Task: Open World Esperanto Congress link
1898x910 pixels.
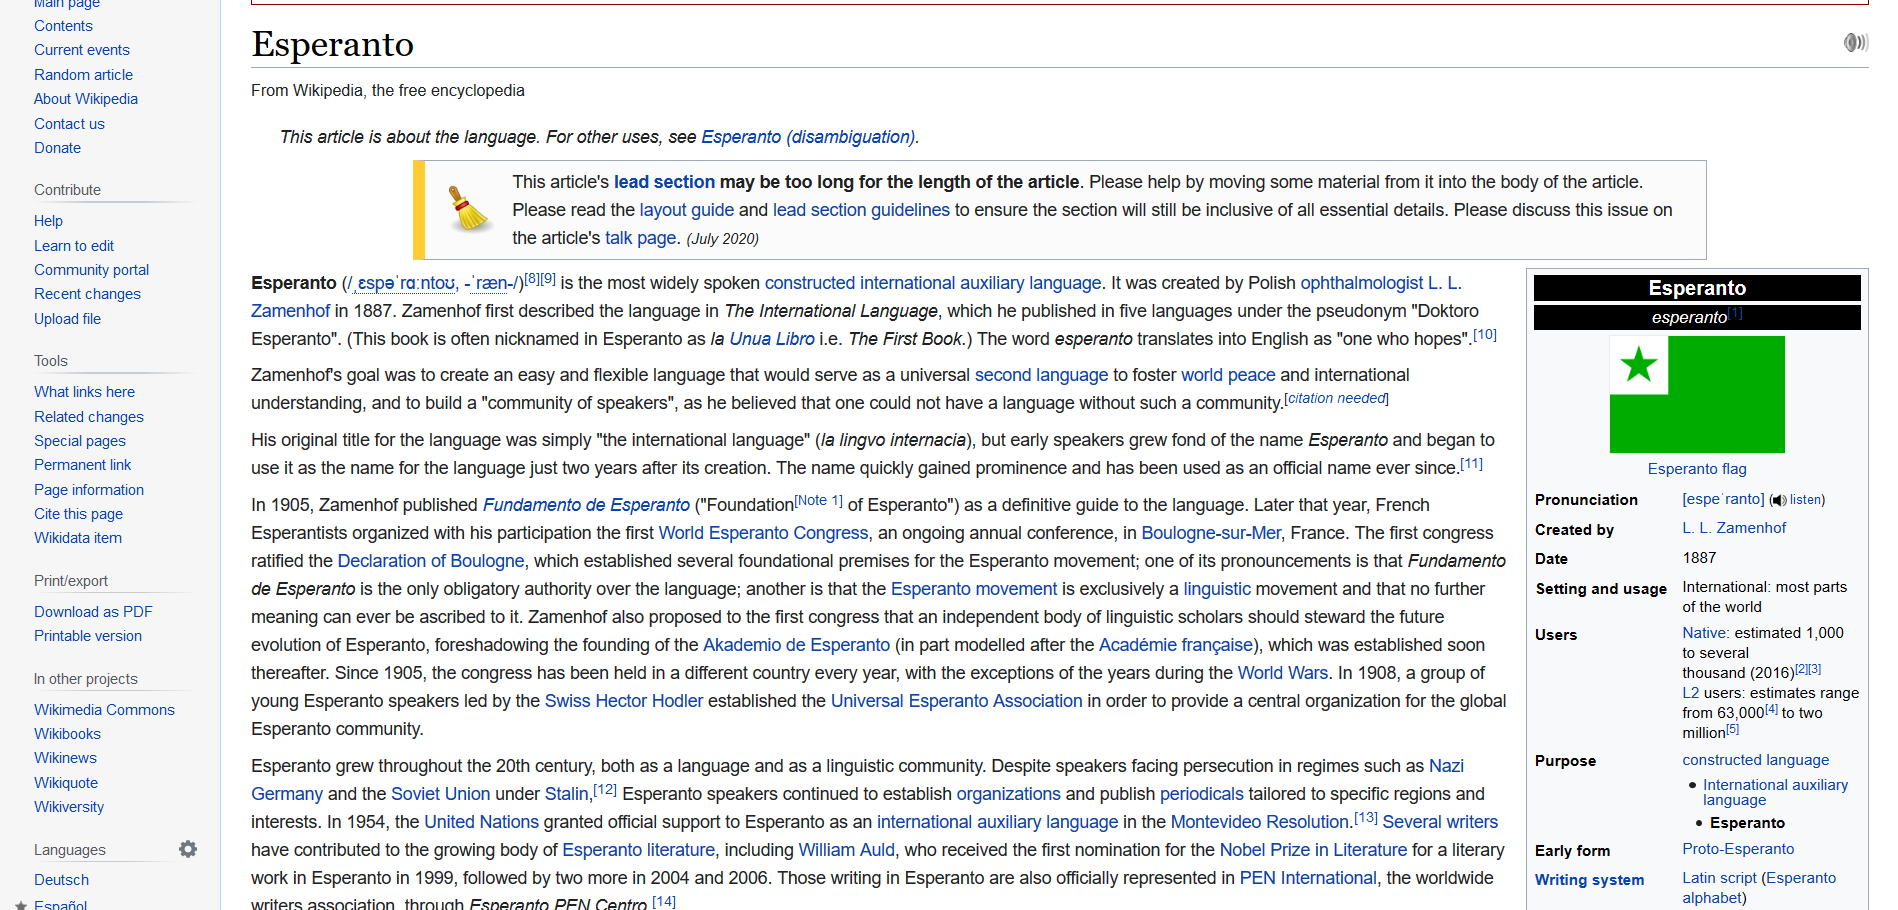Action: [x=763, y=533]
